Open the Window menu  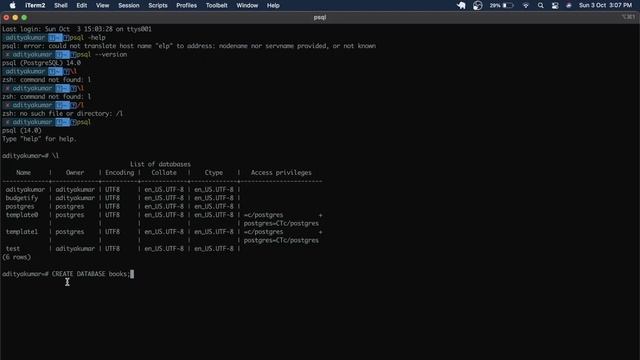pos(247,5)
